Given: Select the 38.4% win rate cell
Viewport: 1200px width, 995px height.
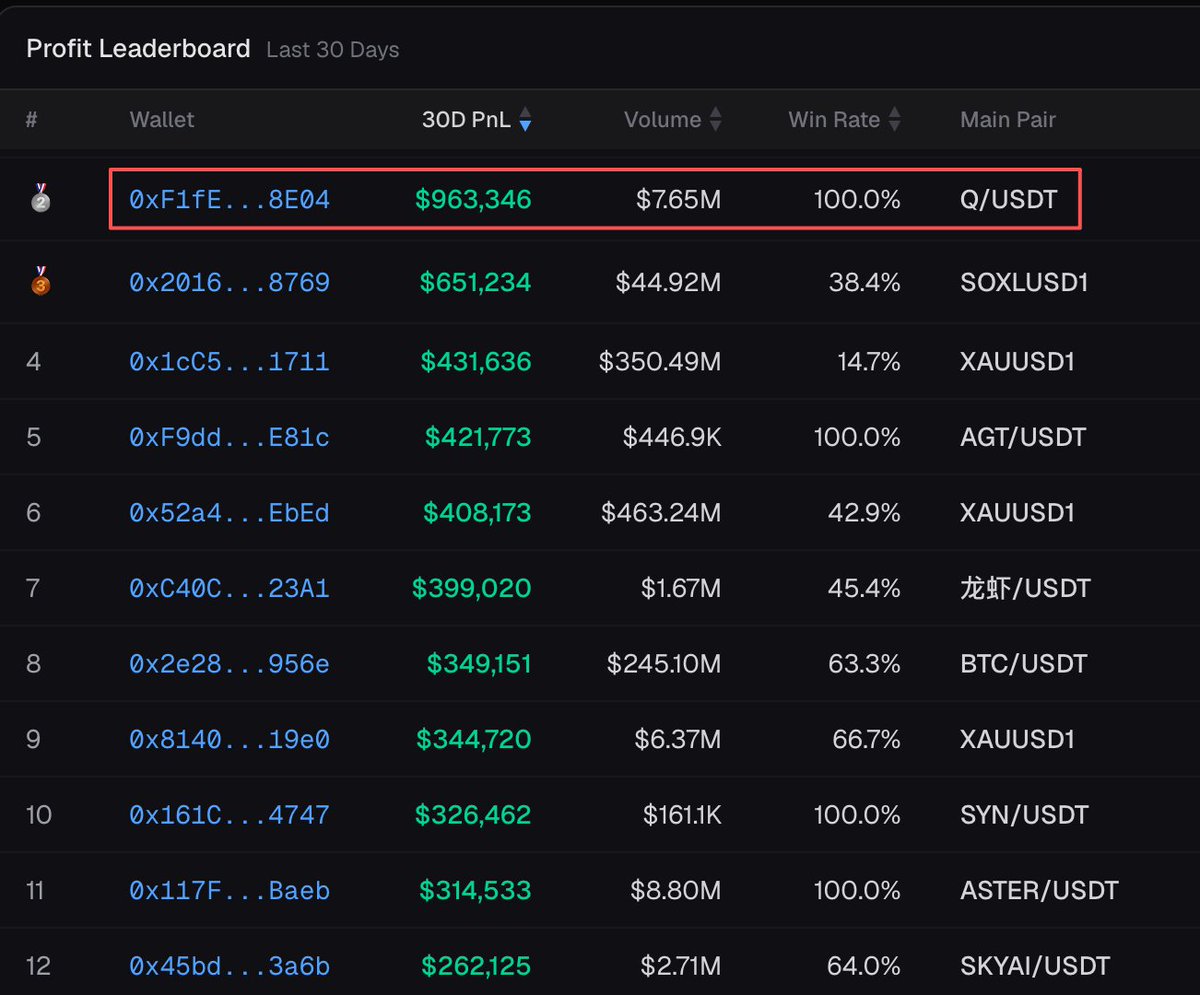Looking at the screenshot, I should (x=865, y=283).
